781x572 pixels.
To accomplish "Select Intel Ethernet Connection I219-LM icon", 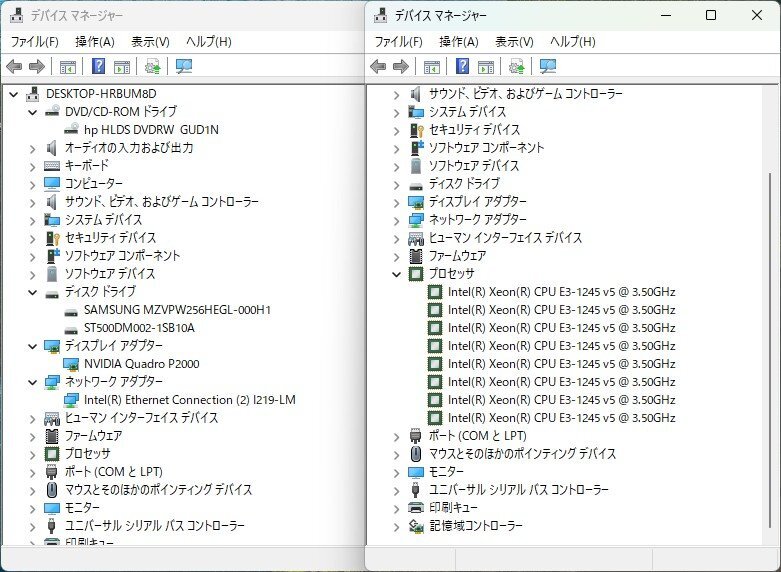I will (x=71, y=400).
